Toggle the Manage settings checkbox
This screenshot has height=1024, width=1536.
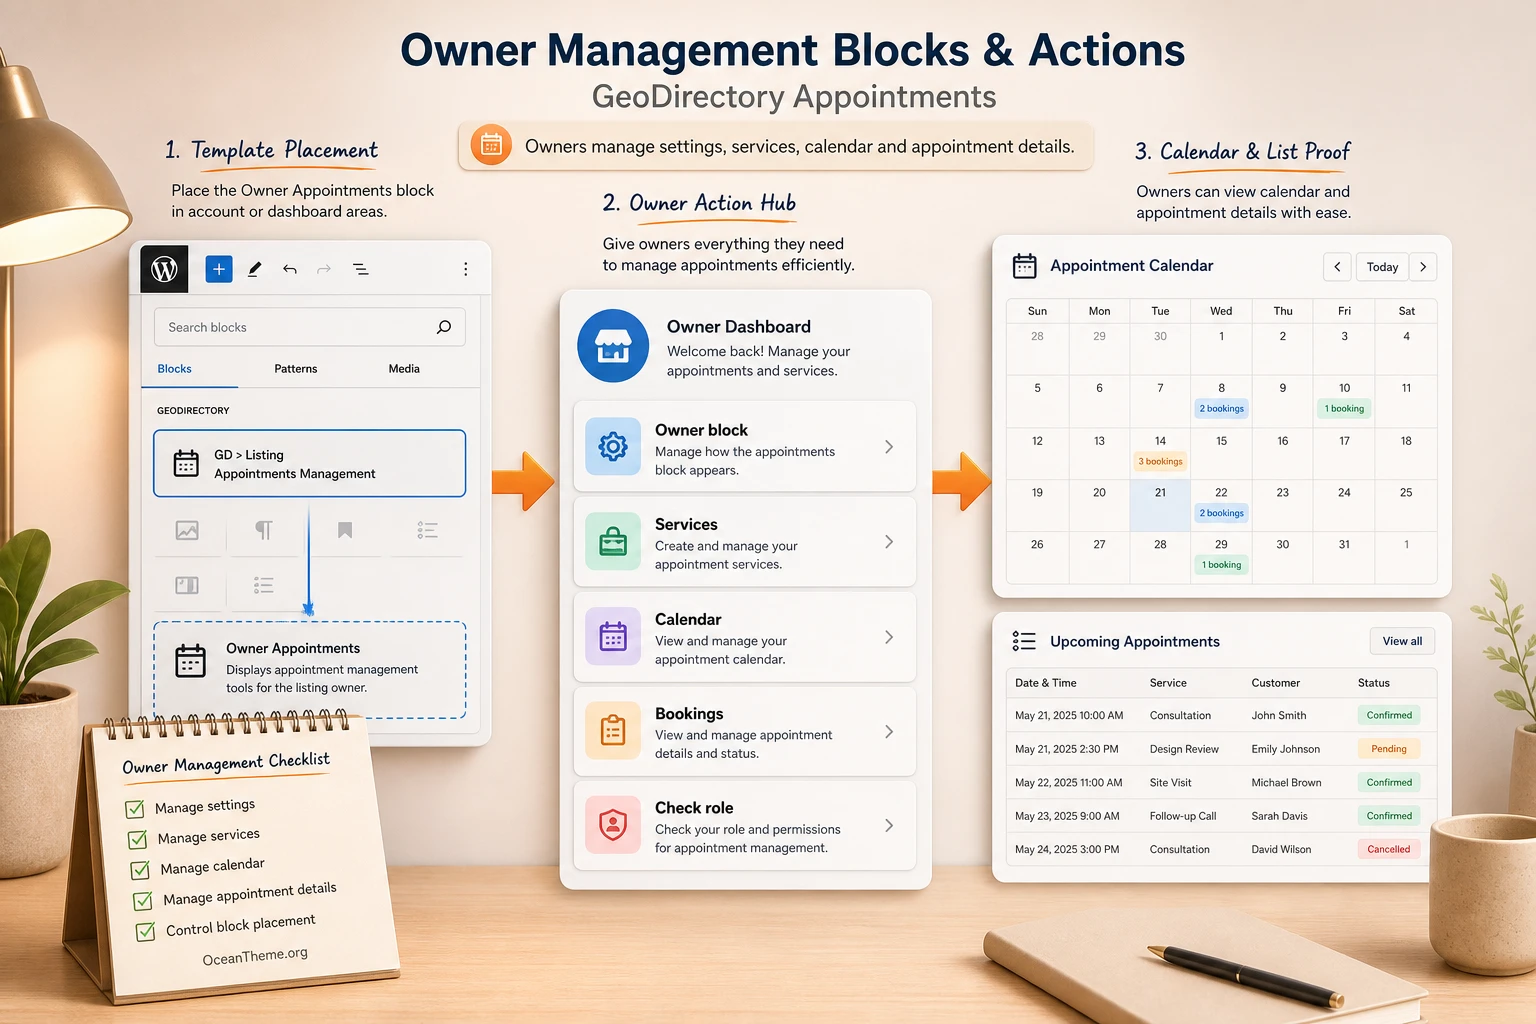pyautogui.click(x=134, y=809)
